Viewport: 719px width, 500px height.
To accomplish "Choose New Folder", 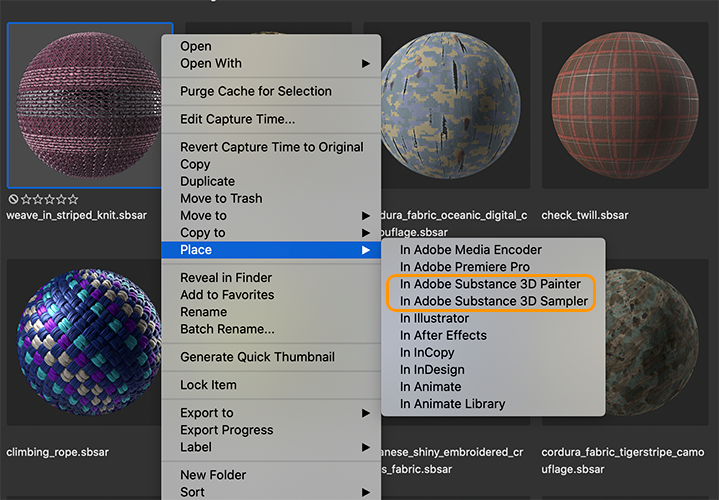I will coord(271,475).
